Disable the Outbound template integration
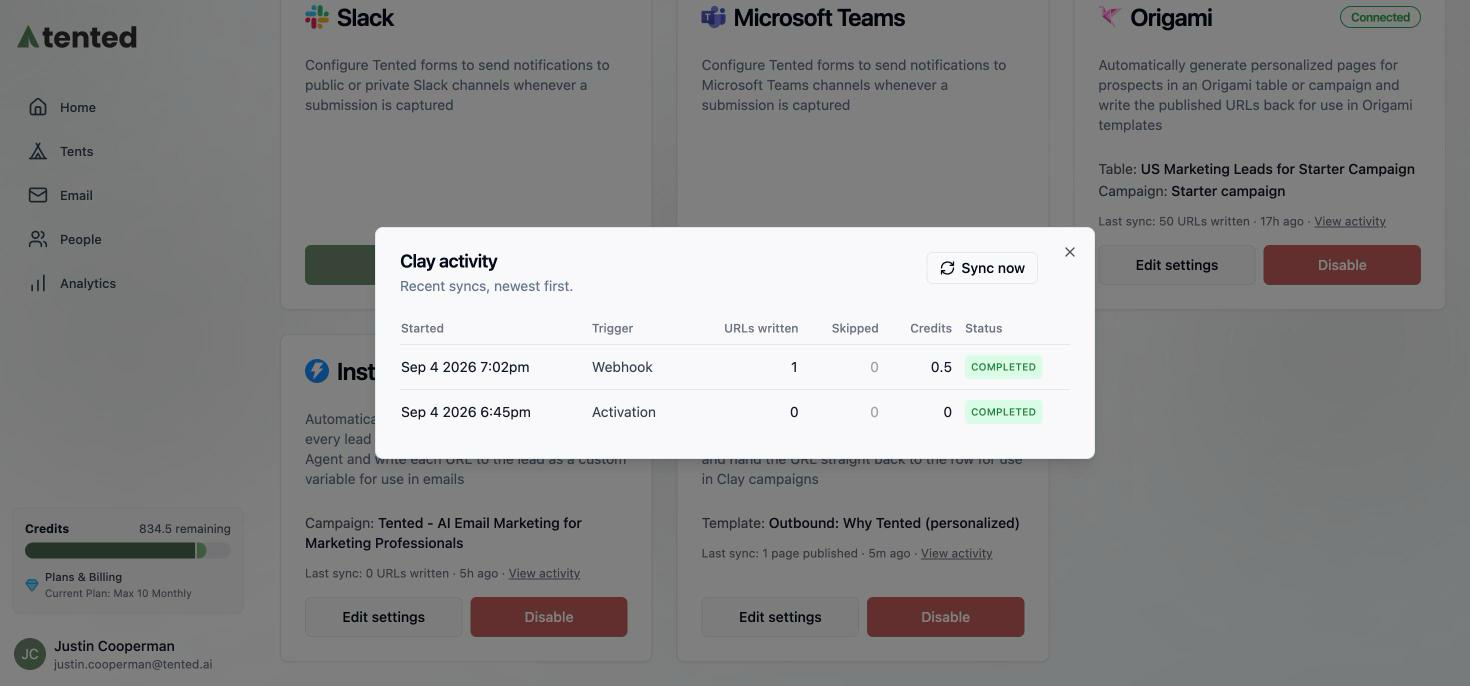The width and height of the screenshot is (1470, 686). 945,617
